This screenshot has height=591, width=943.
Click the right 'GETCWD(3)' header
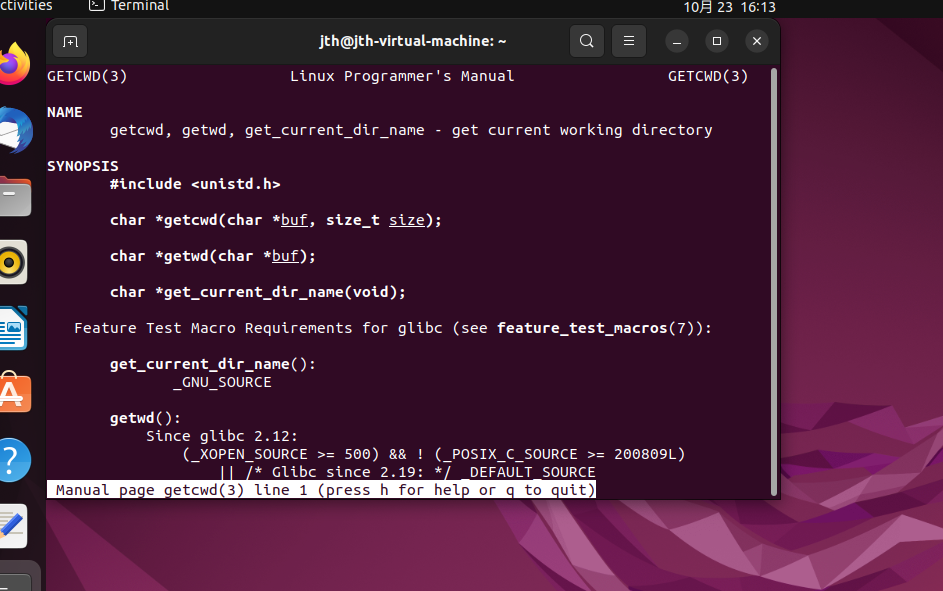(708, 76)
